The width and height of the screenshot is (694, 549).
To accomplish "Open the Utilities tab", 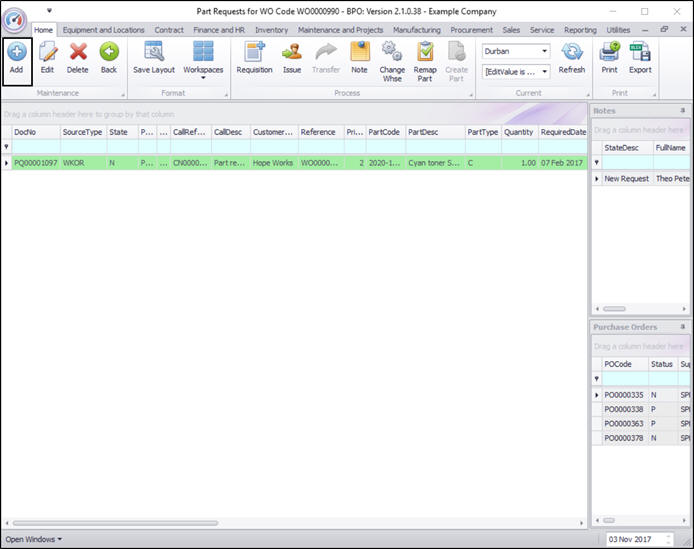I will pos(618,30).
